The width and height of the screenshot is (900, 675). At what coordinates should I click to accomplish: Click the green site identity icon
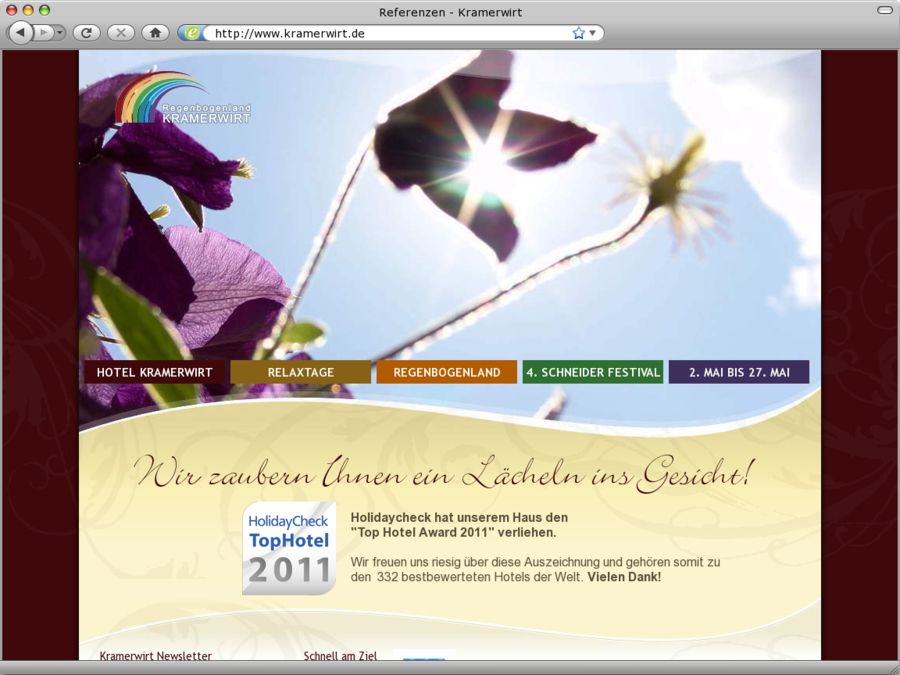tap(192, 33)
